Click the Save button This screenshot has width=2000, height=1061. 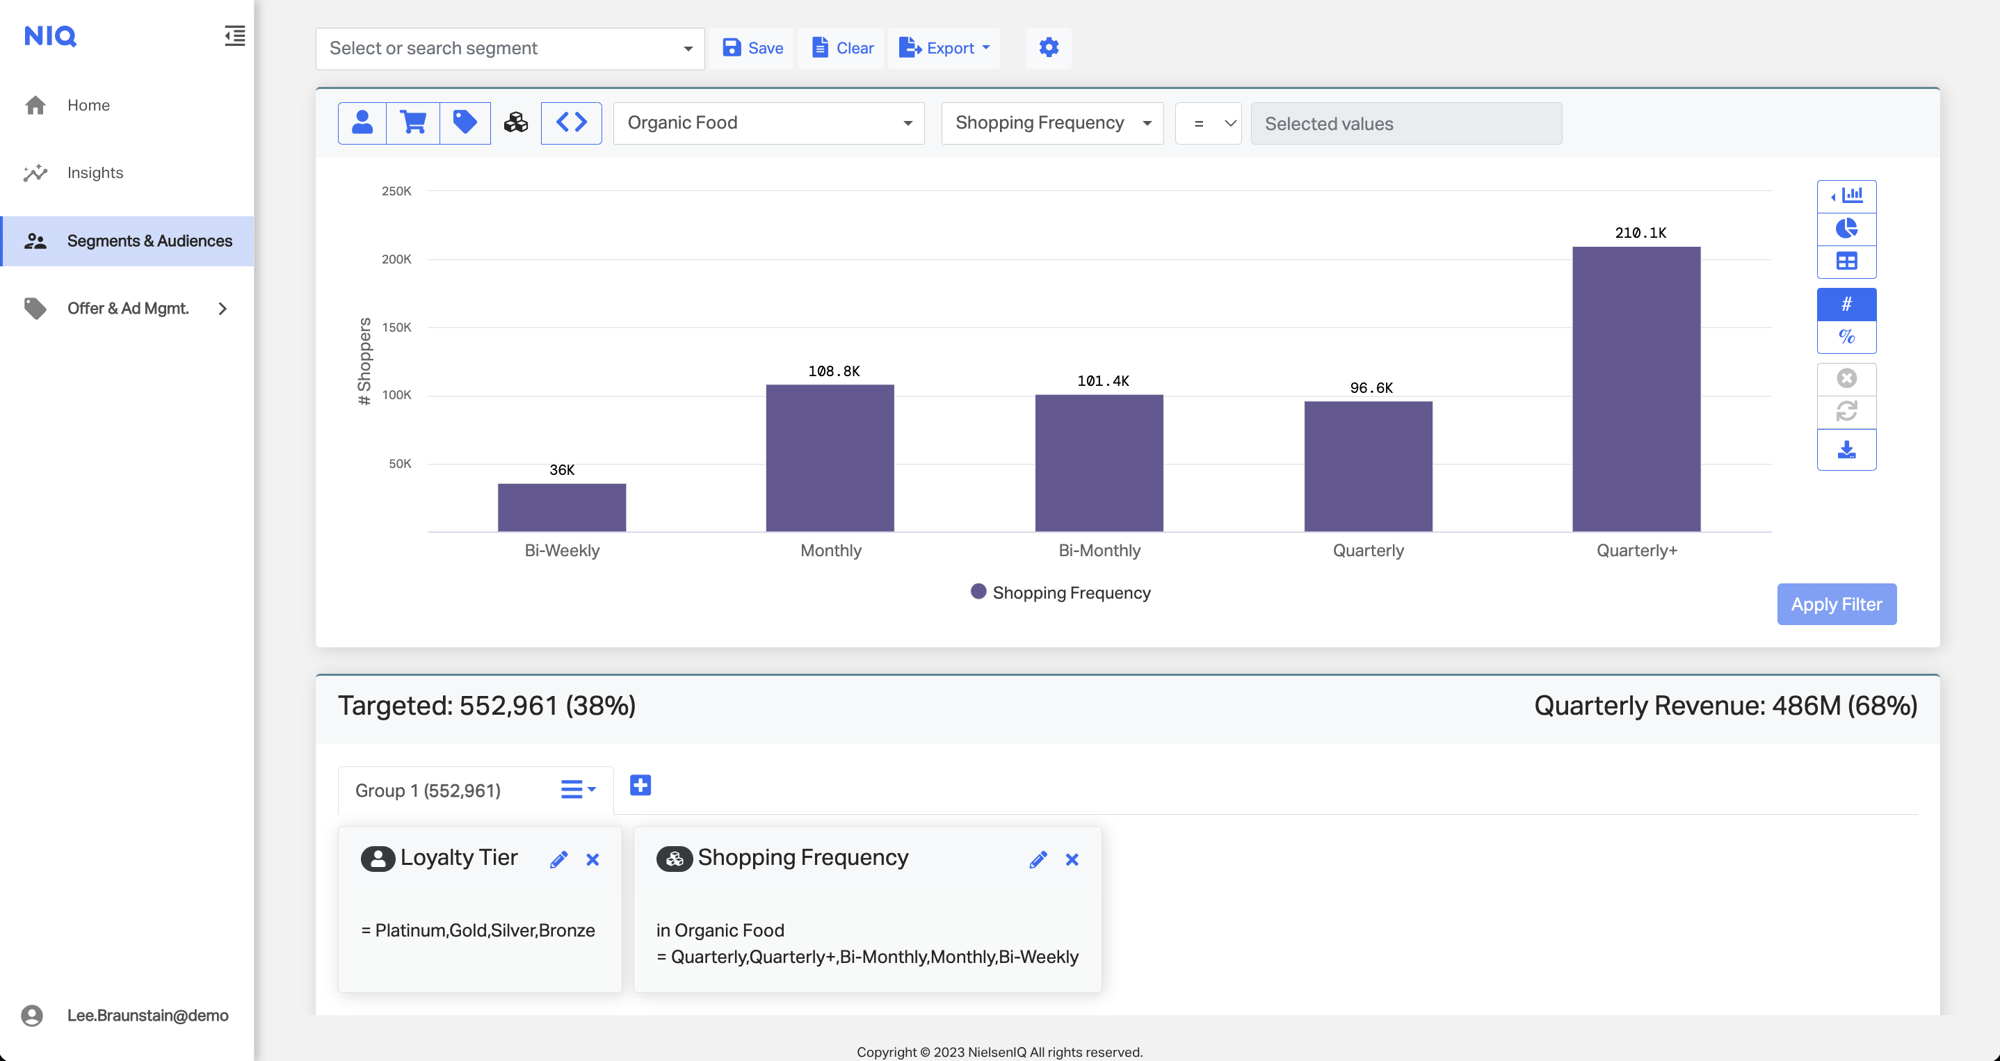[x=753, y=48]
